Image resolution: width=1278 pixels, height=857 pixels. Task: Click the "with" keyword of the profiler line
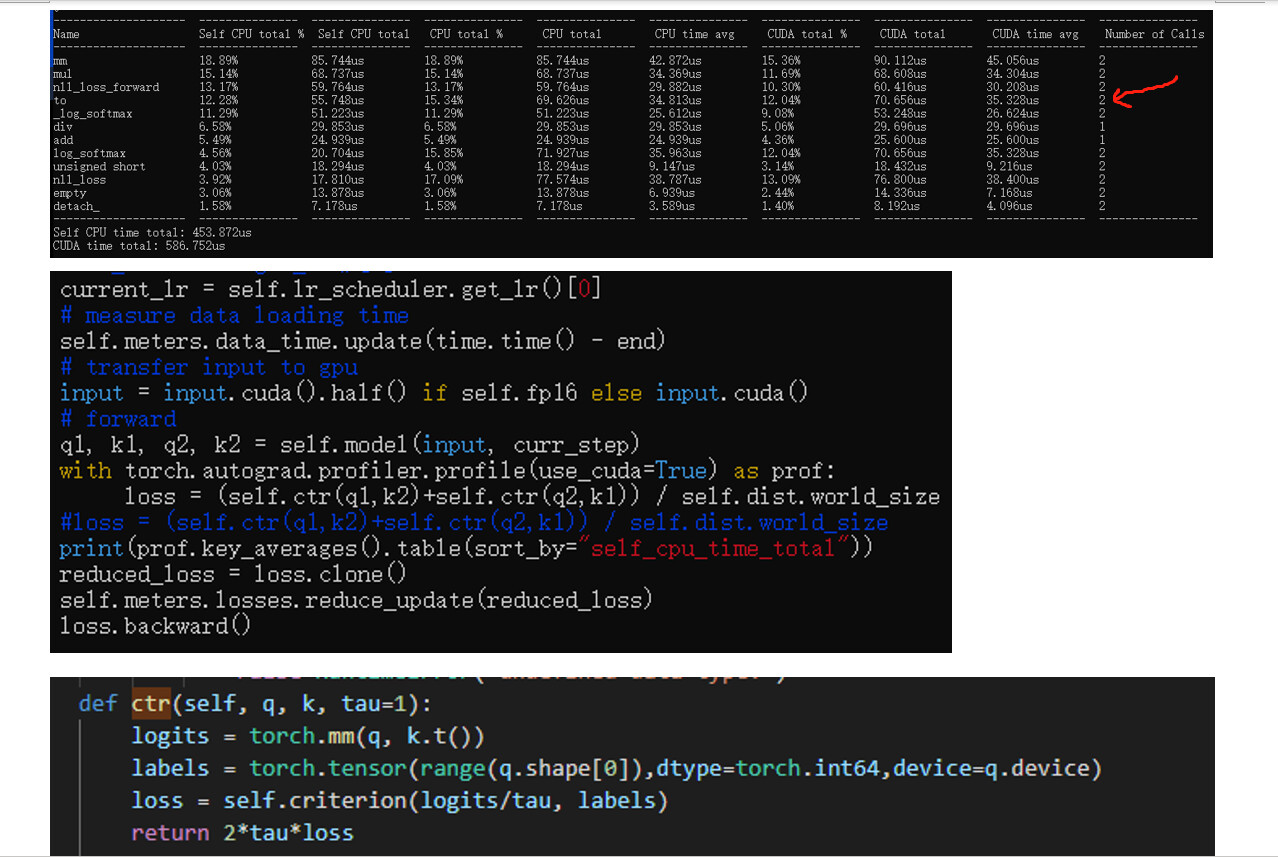coord(85,471)
